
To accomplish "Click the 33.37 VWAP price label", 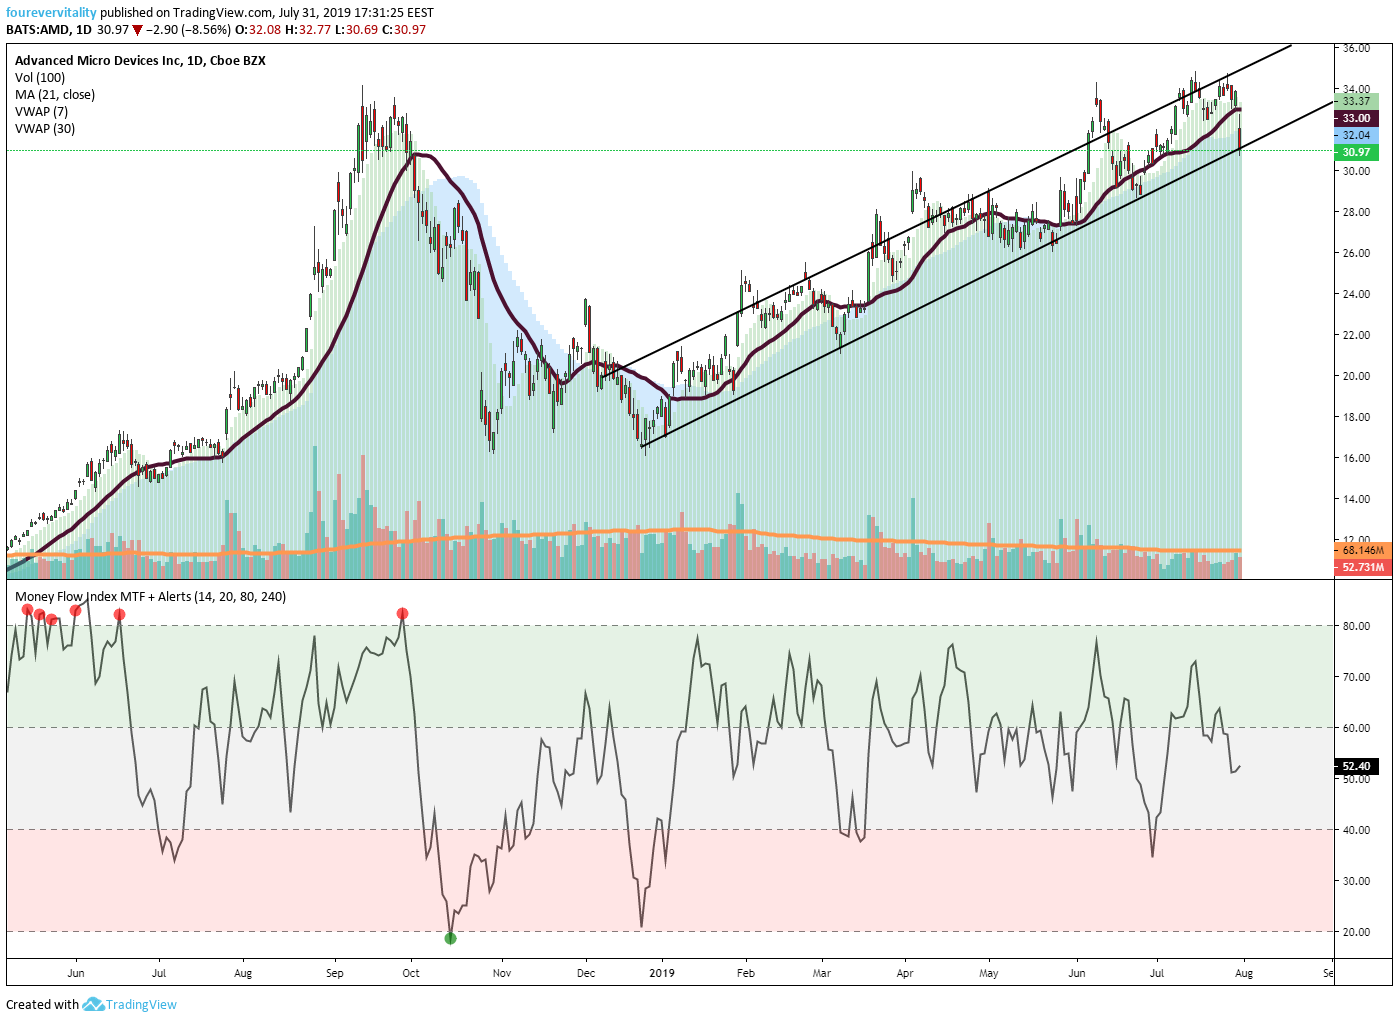I will point(1356,101).
